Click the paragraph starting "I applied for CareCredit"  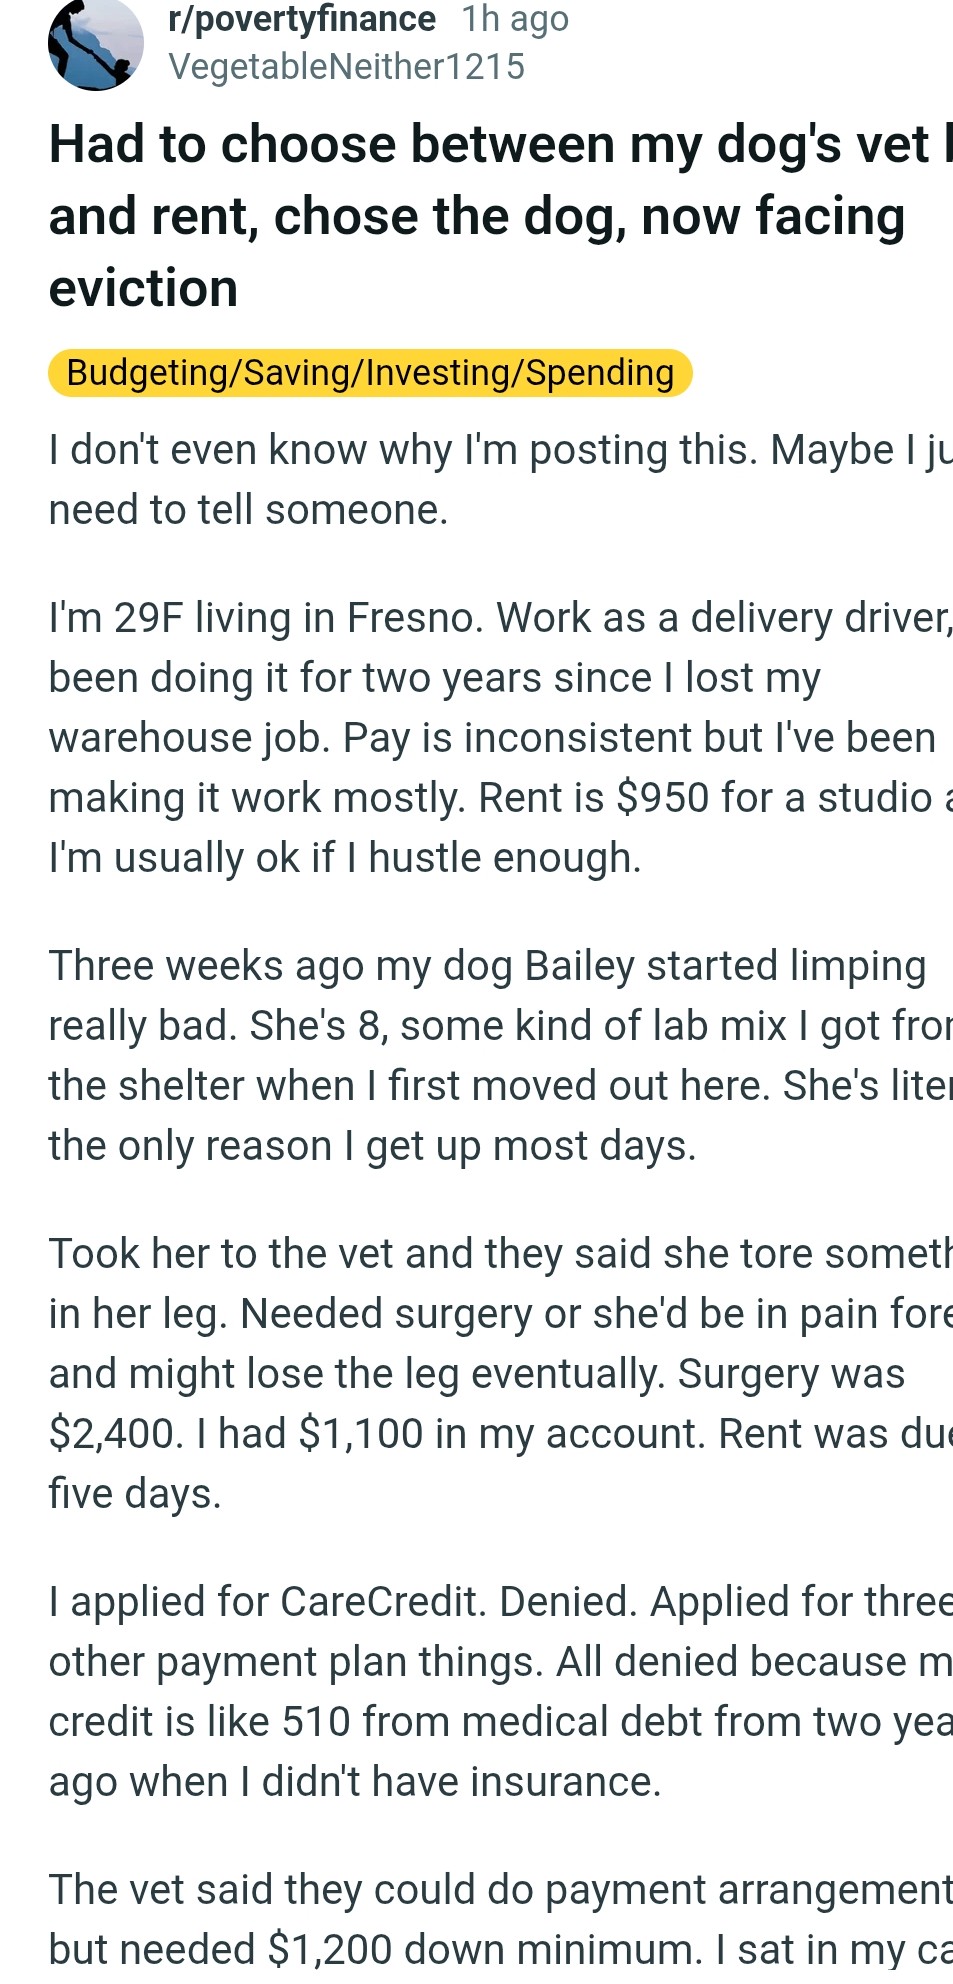[480, 1692]
